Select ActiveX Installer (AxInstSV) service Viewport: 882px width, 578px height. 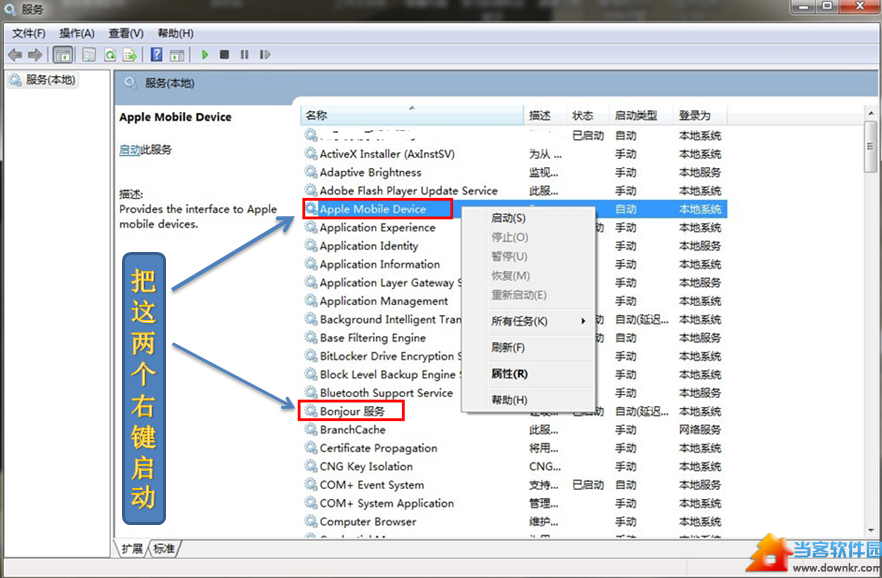387,154
